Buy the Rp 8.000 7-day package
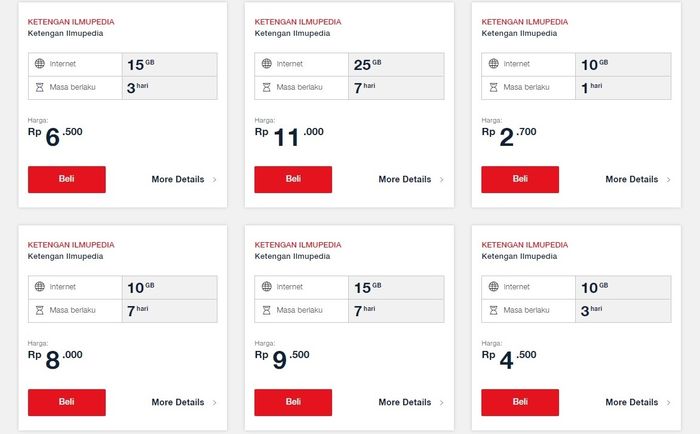Viewport: 700px width, 434px height. tap(66, 402)
